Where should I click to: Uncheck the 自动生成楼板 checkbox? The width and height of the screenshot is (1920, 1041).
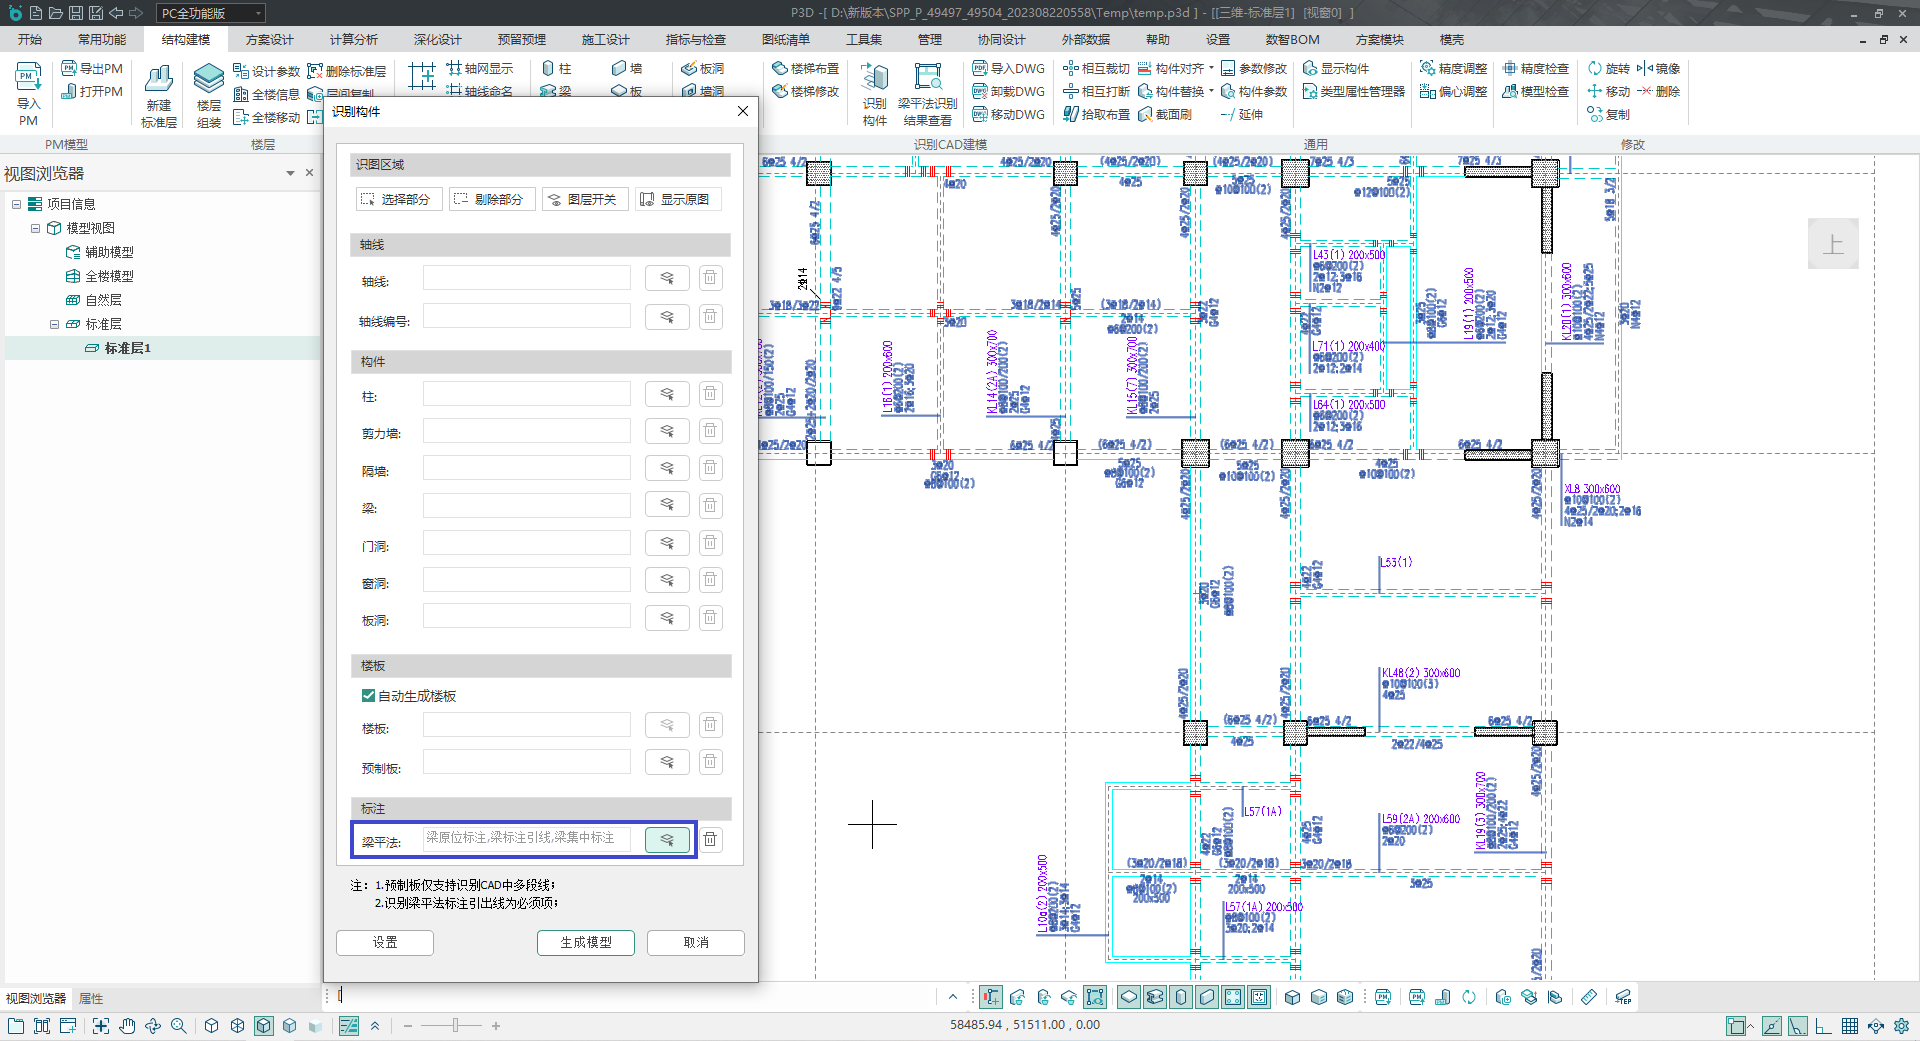point(368,696)
